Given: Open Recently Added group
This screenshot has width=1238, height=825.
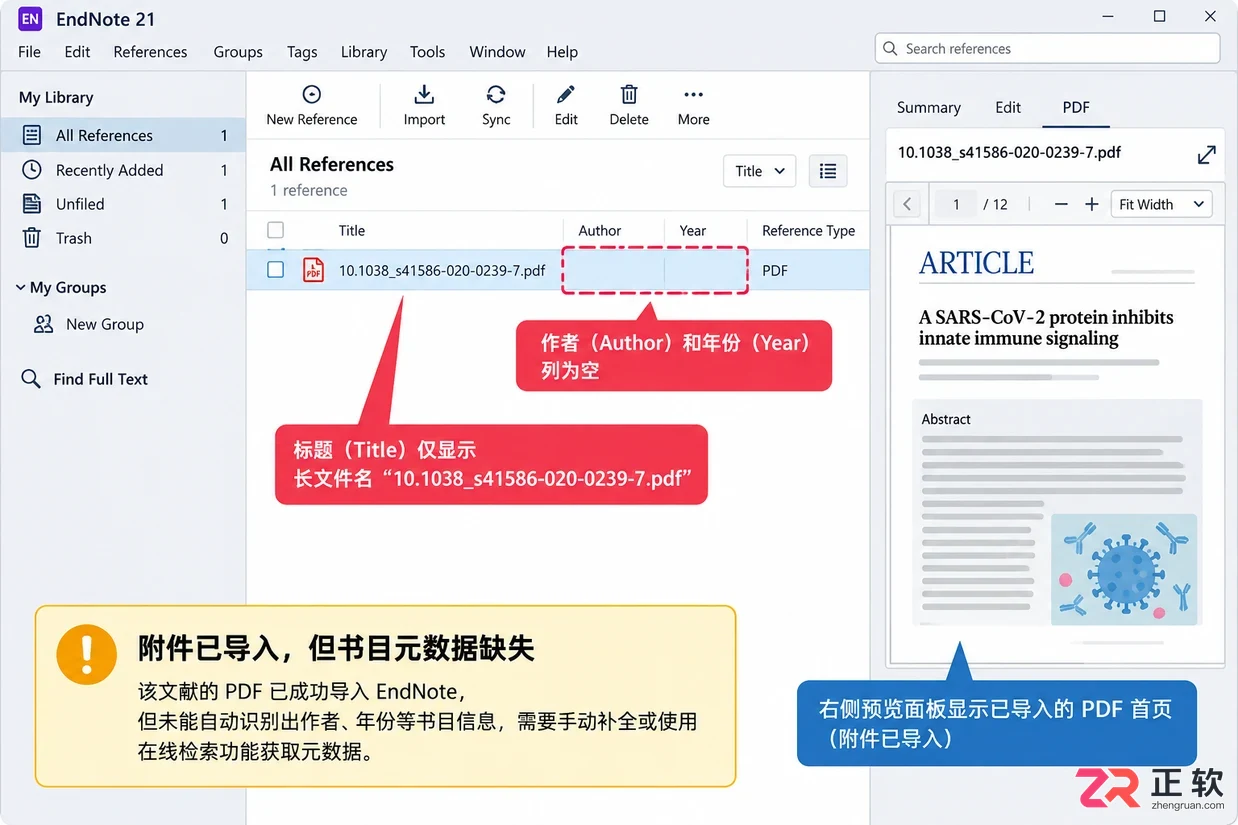Looking at the screenshot, I should click(x=123, y=170).
